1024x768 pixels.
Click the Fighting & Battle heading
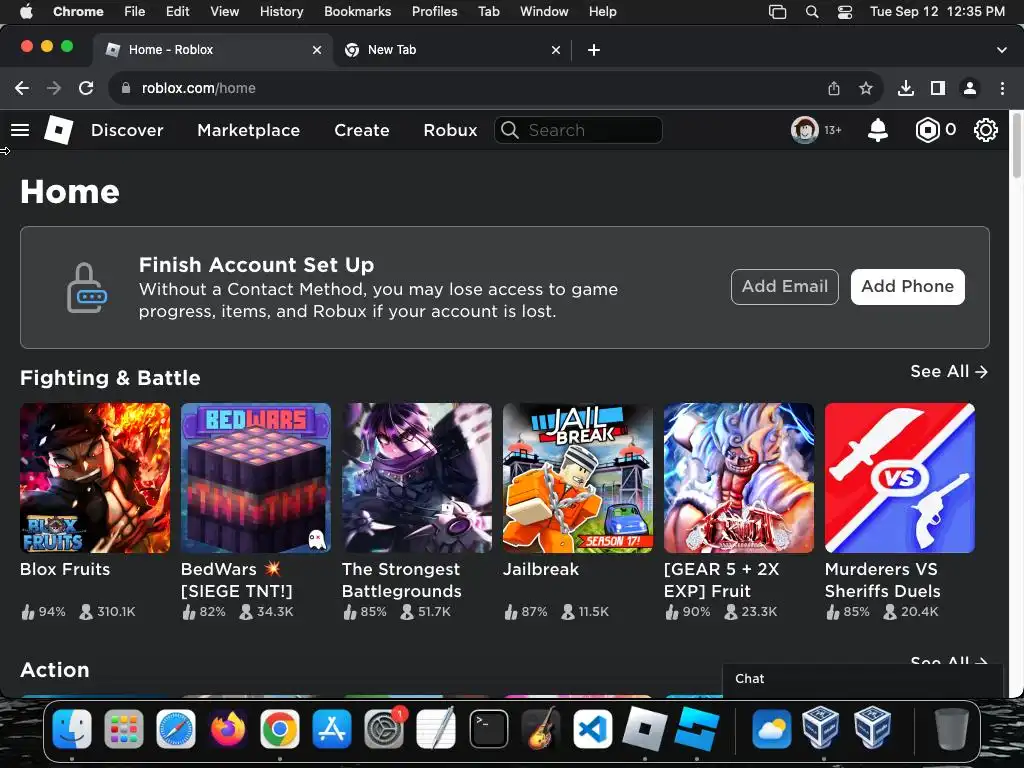(110, 378)
